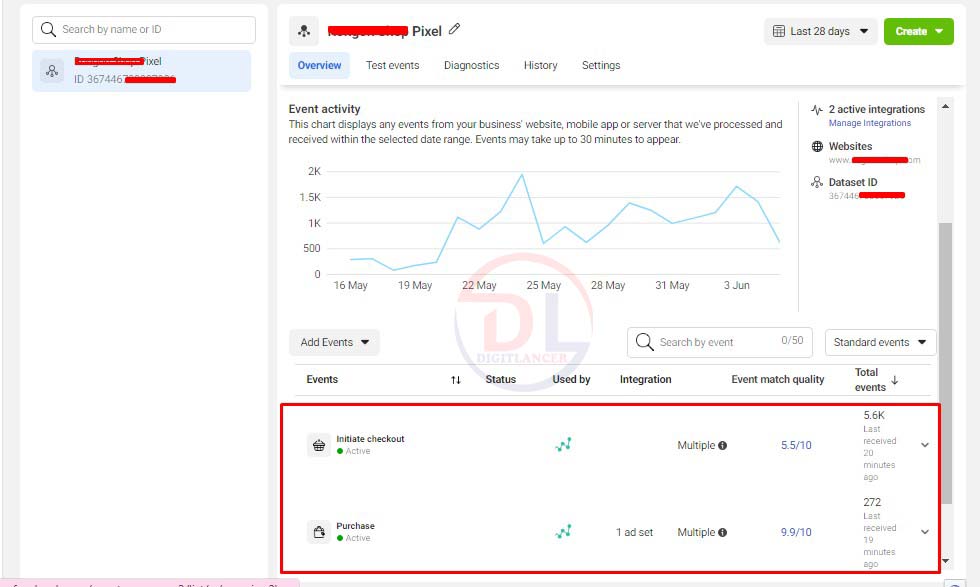The width and height of the screenshot is (980, 587).
Task: Click the active integrations pulse icon
Action: click(817, 110)
